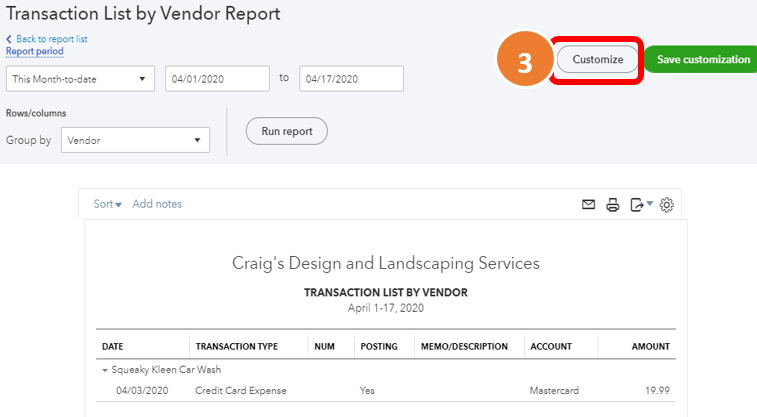Click the back arrow beside report list

10,39
